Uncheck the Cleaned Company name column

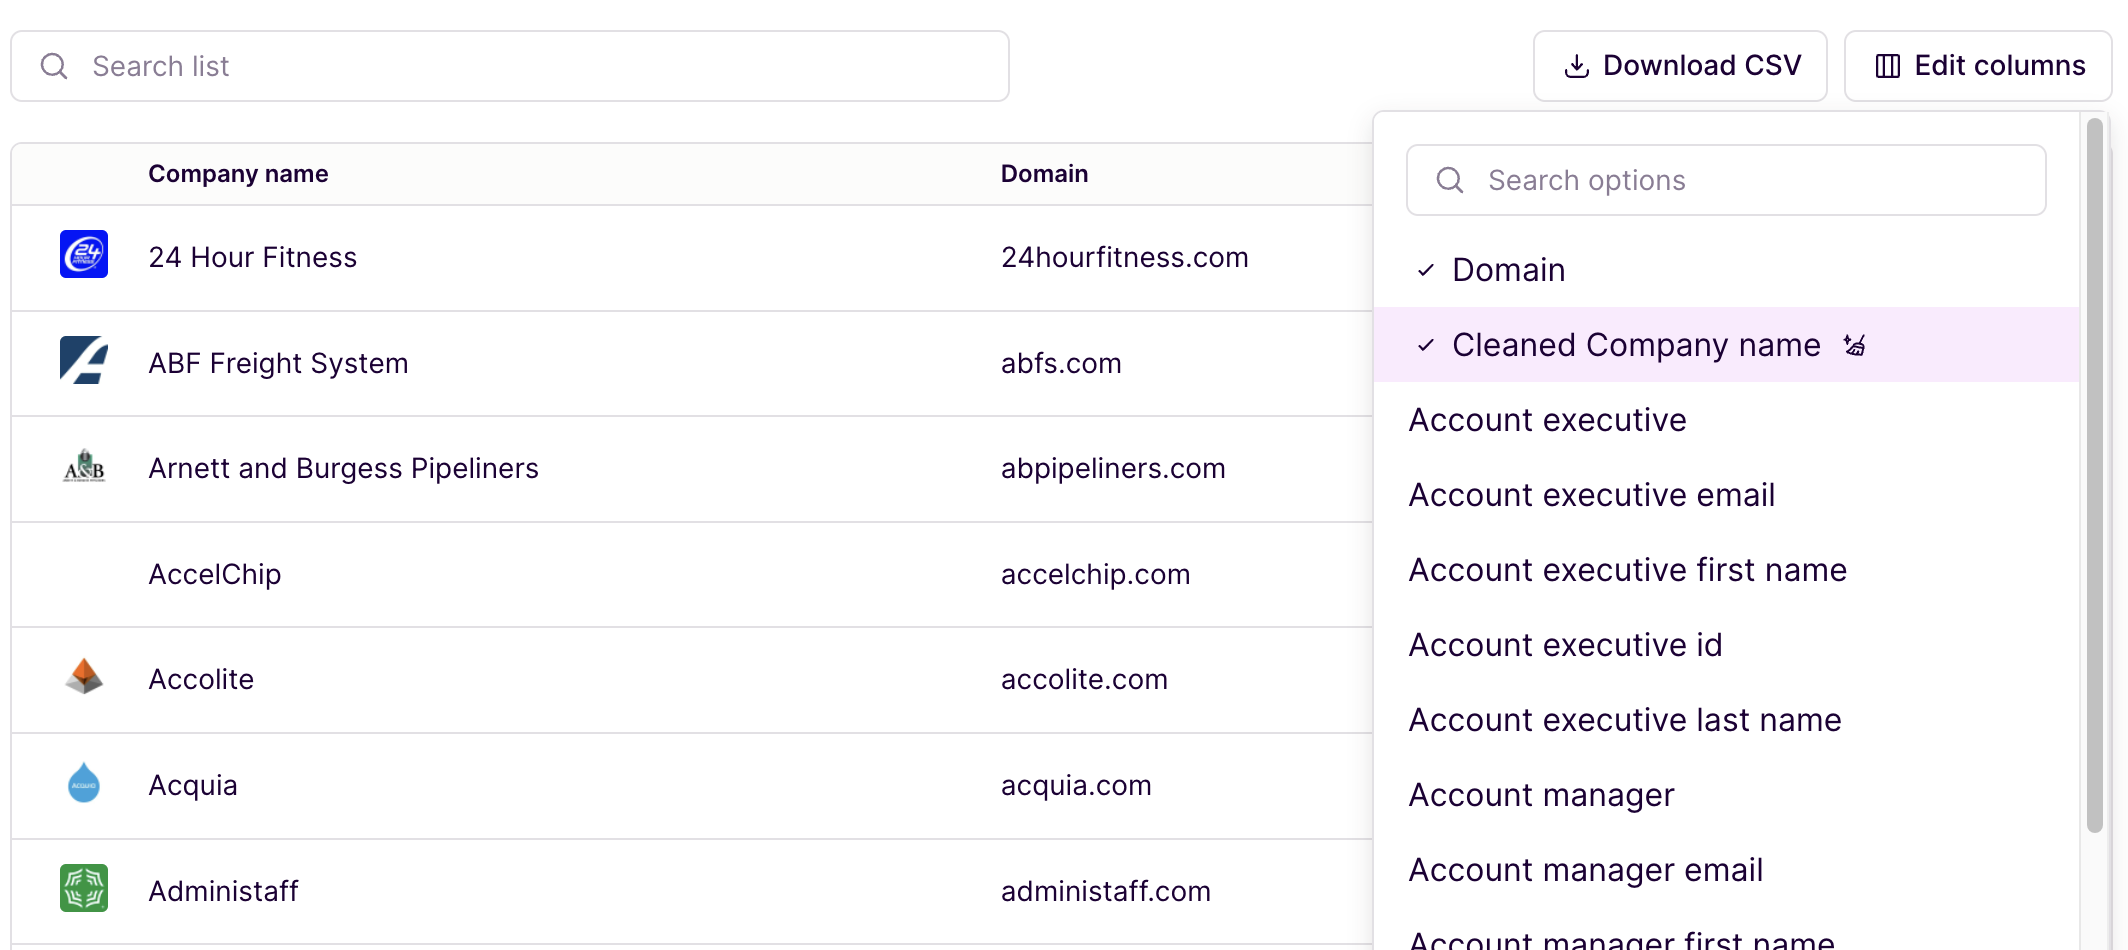tap(1635, 345)
